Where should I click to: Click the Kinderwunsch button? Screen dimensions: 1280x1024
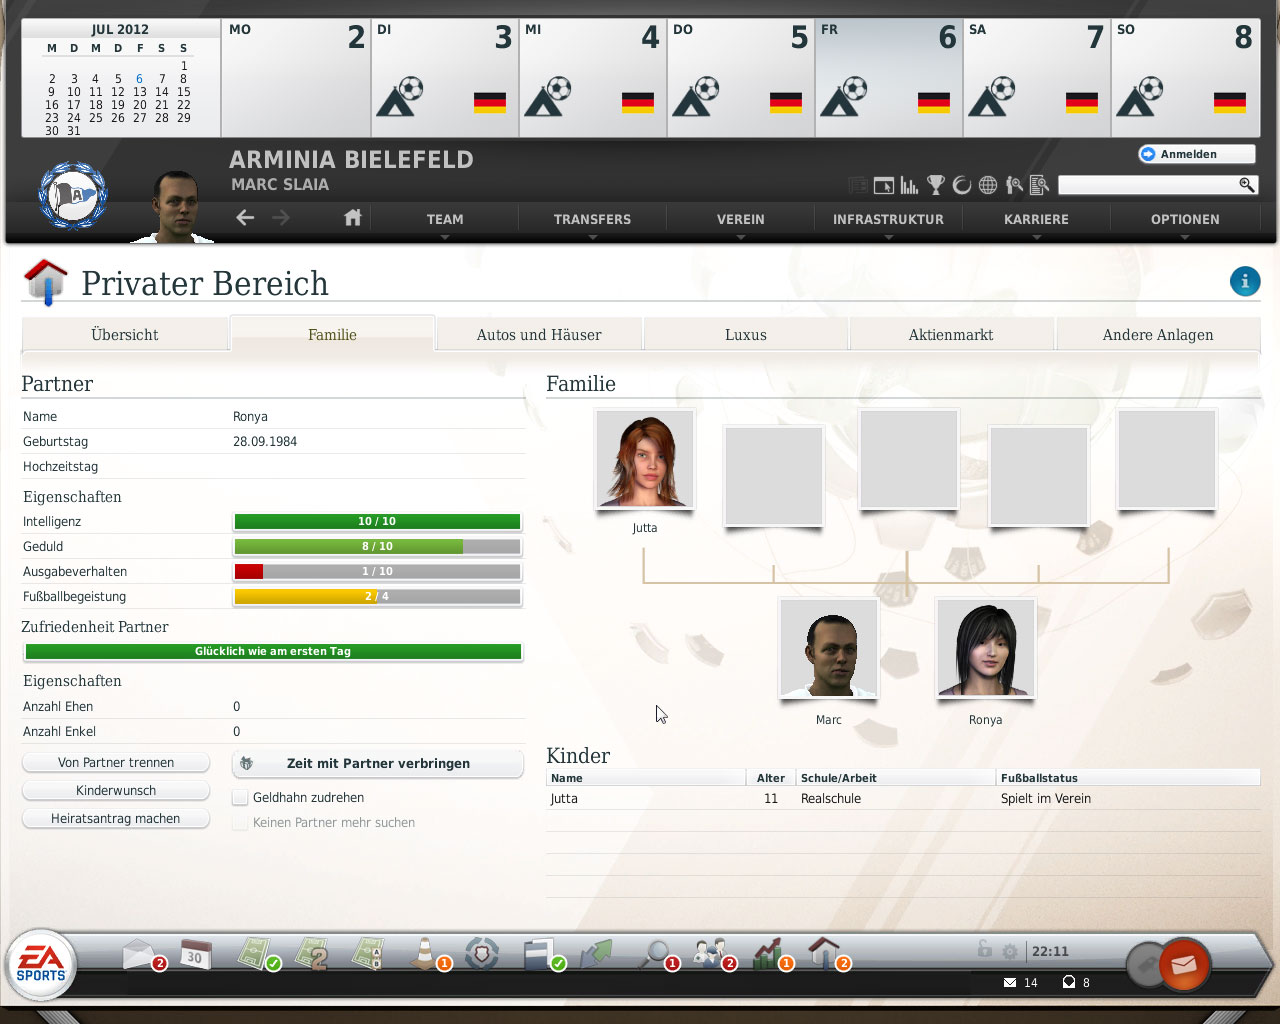tap(116, 790)
